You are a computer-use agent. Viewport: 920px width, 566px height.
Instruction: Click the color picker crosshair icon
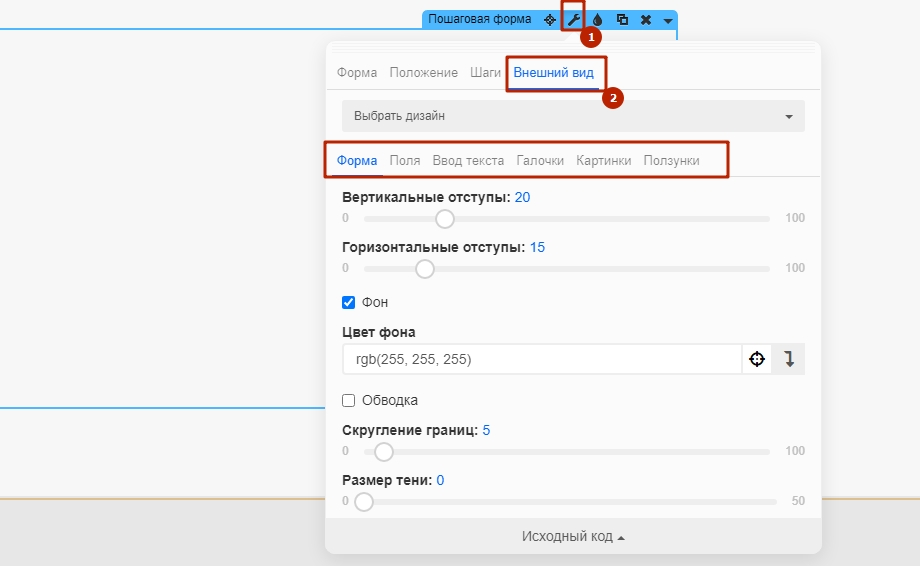[757, 359]
